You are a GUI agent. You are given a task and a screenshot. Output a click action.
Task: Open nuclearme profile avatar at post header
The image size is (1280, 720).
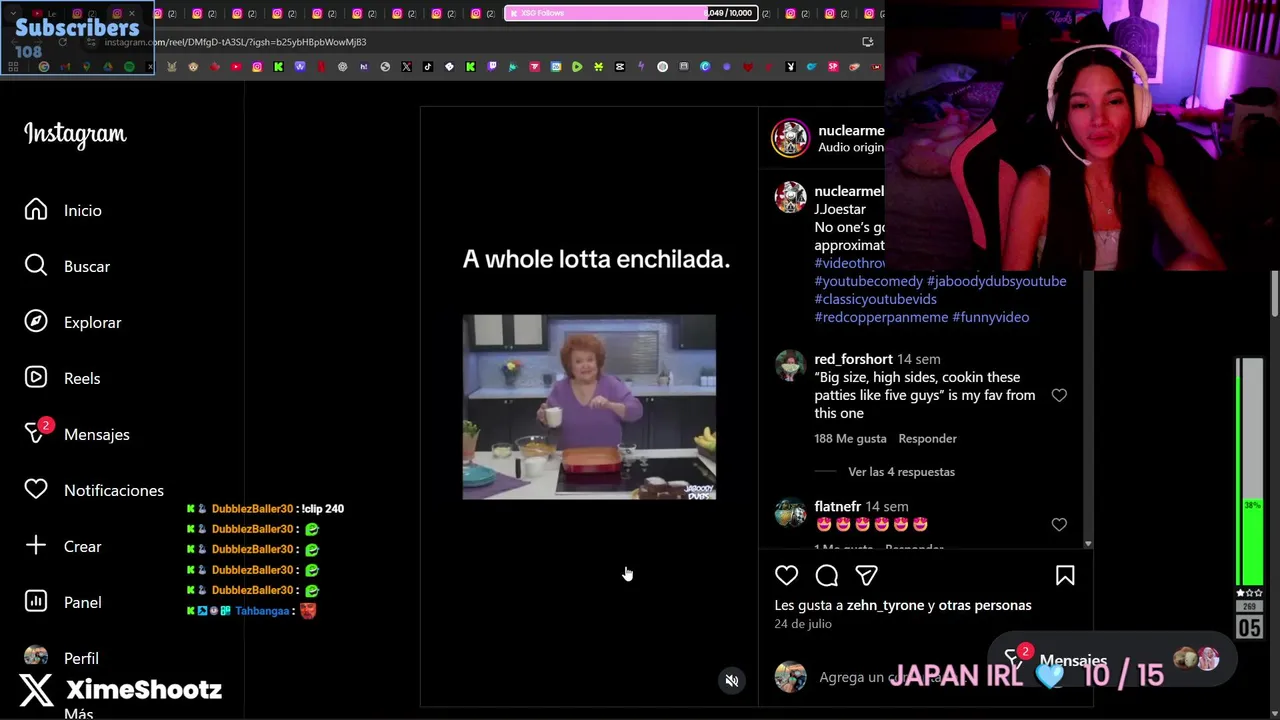[x=790, y=138]
